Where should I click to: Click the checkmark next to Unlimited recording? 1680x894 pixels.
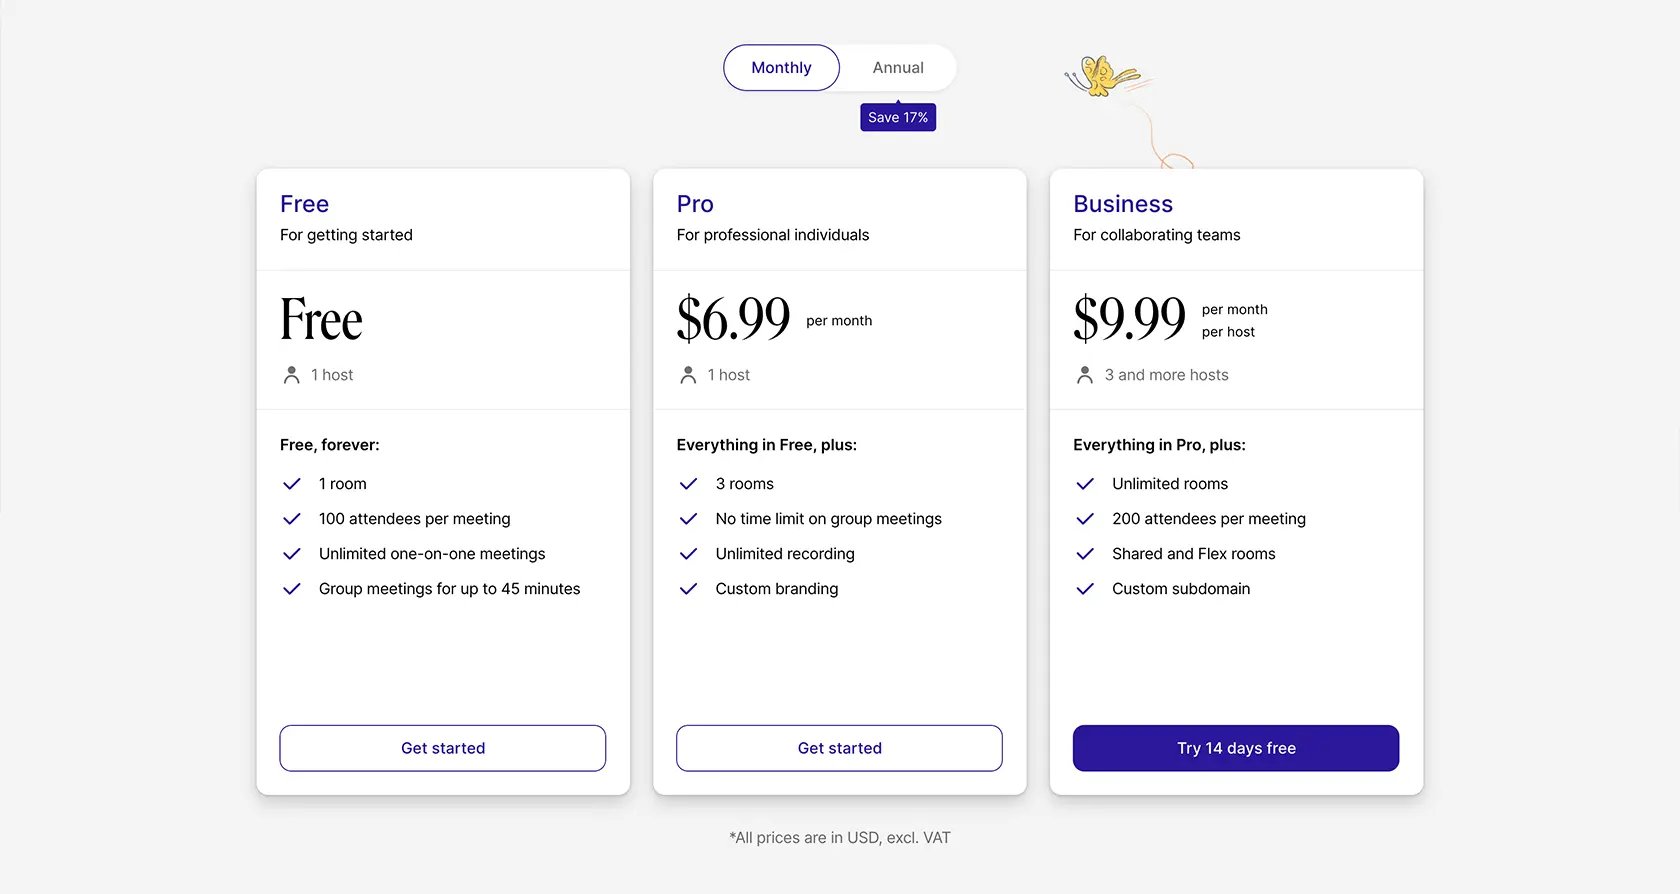(x=688, y=554)
